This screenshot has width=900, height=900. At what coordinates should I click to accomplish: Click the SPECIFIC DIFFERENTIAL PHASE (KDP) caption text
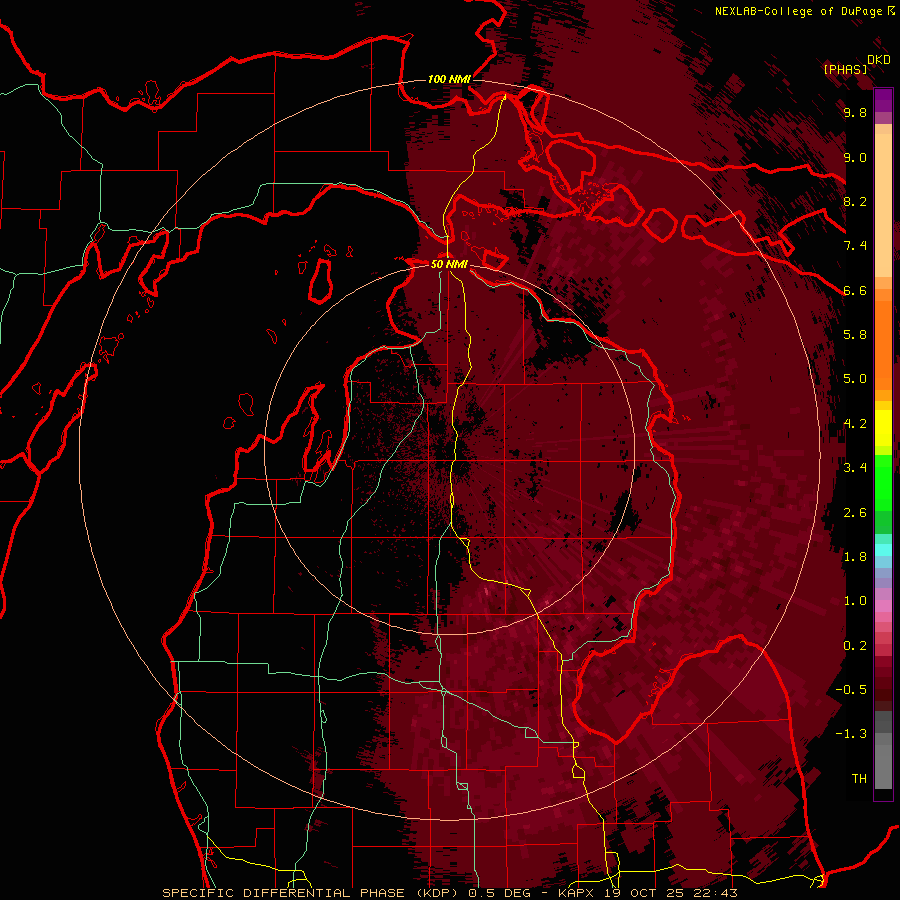(313, 893)
